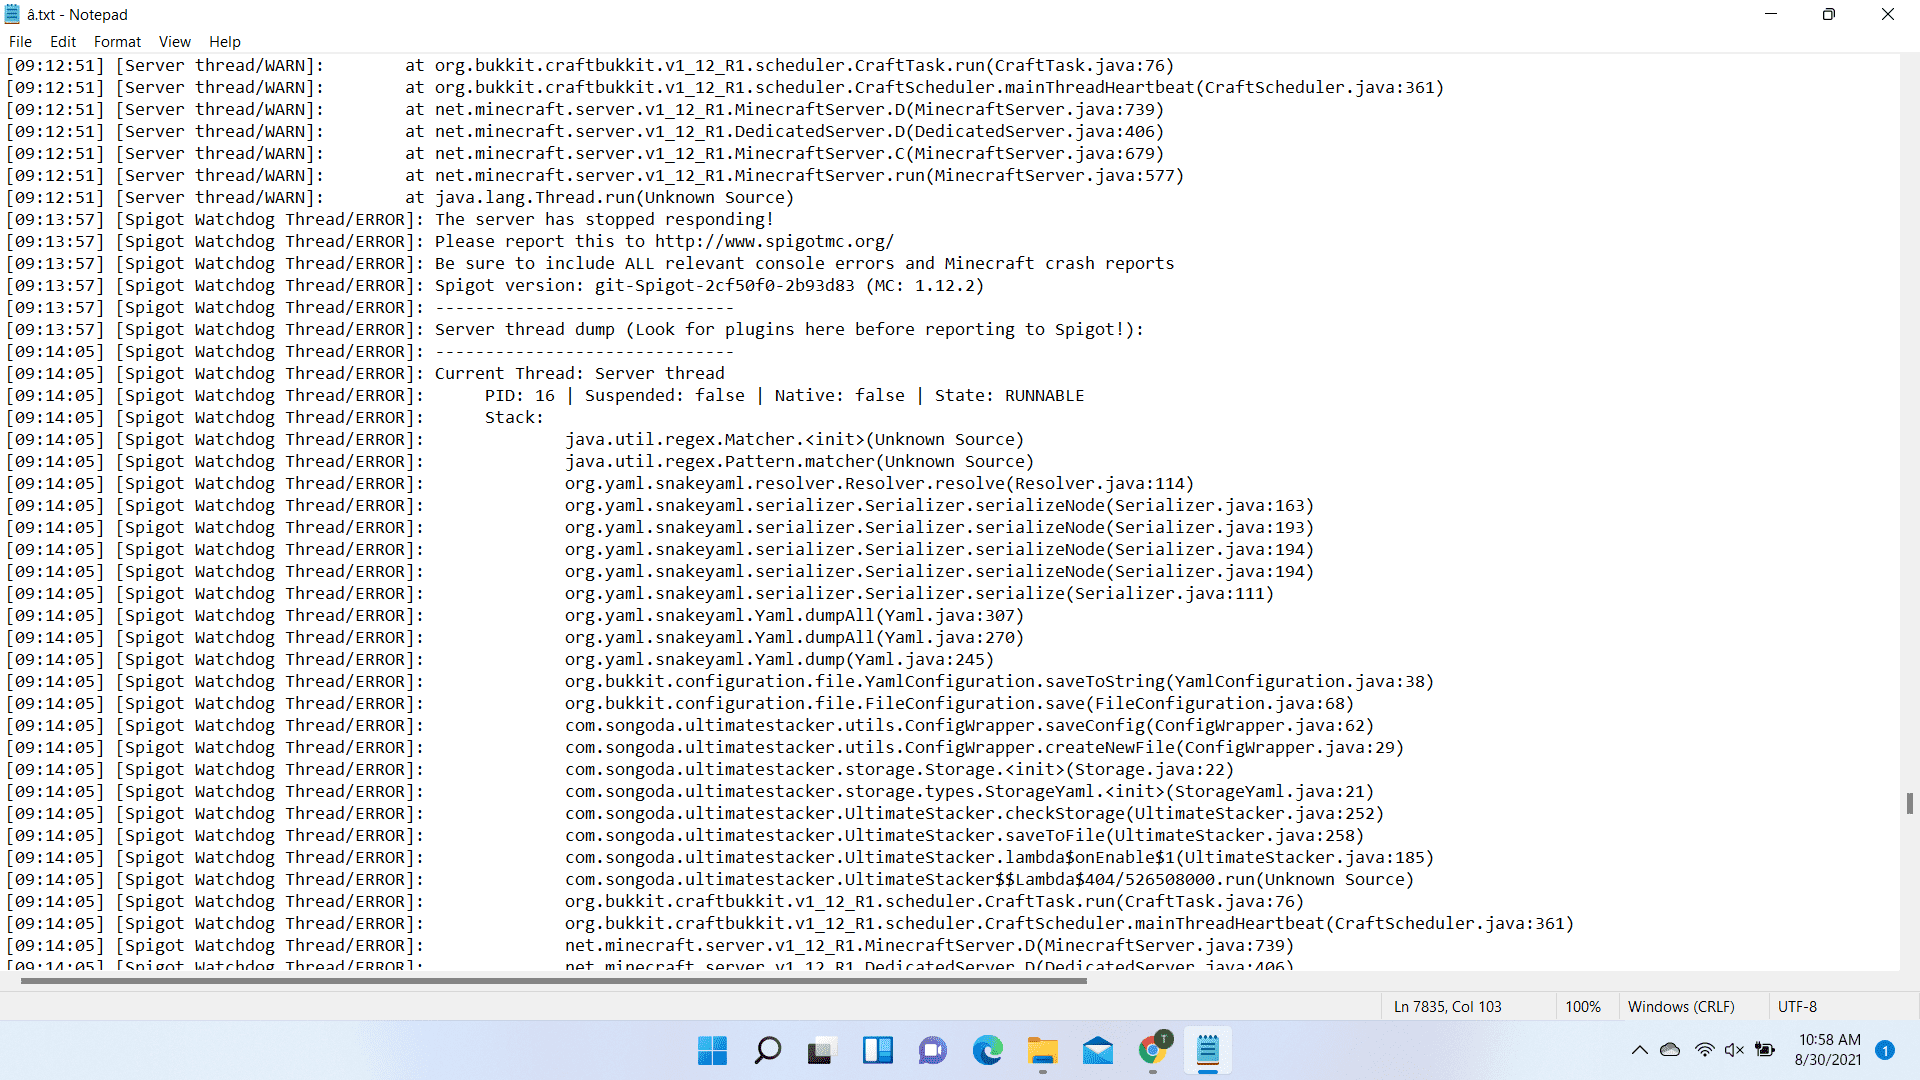Click the horizontal scrollbar thumb

553,981
